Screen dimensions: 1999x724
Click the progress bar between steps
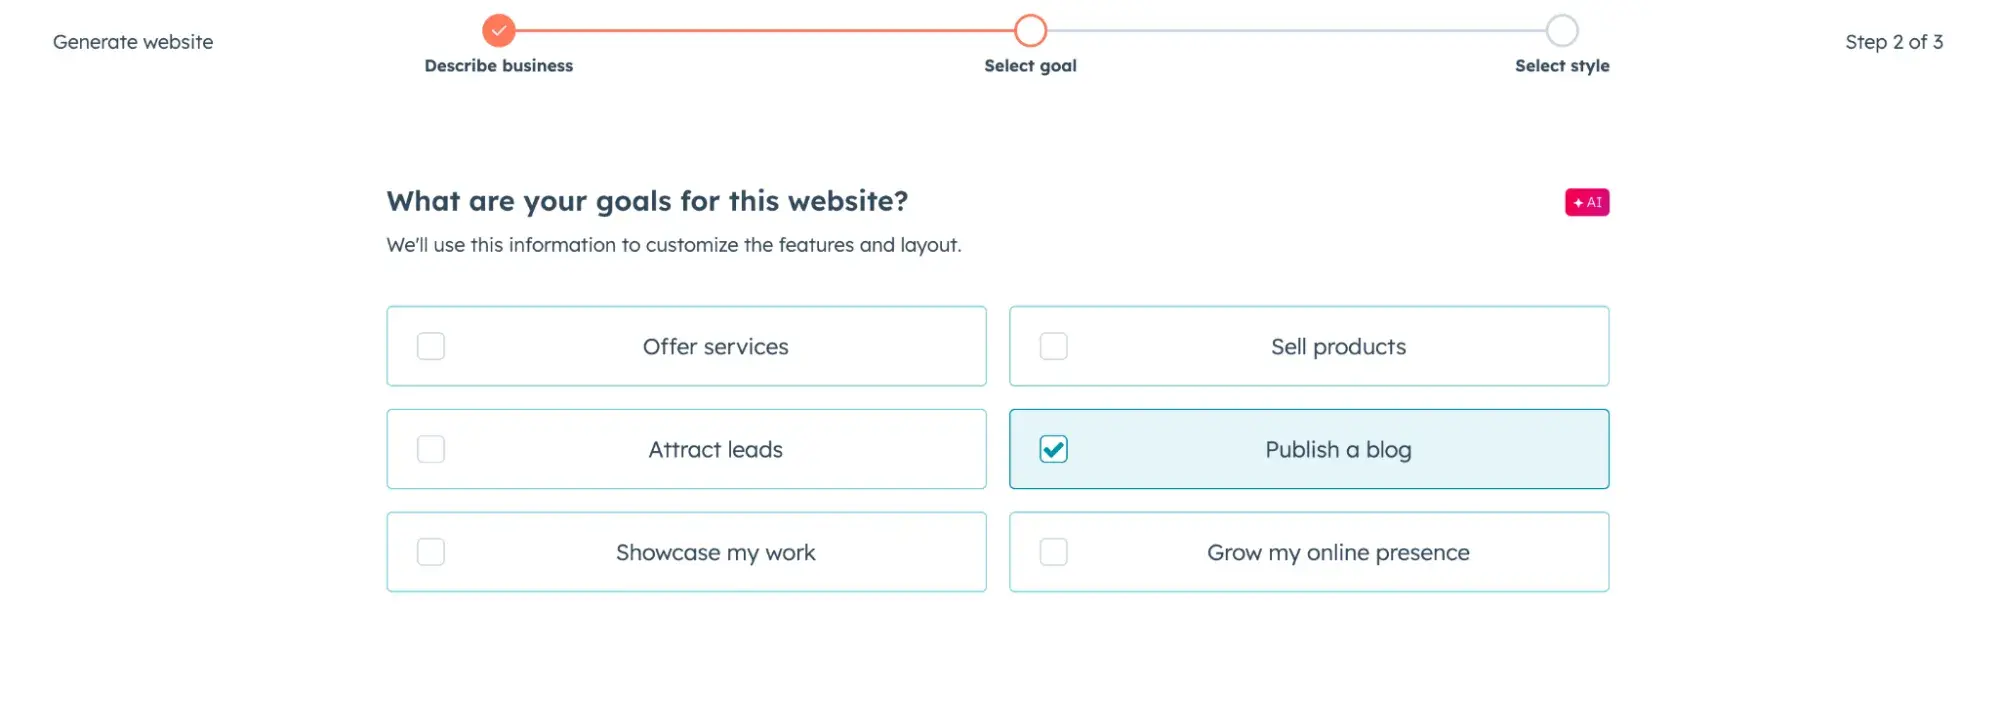765,30
